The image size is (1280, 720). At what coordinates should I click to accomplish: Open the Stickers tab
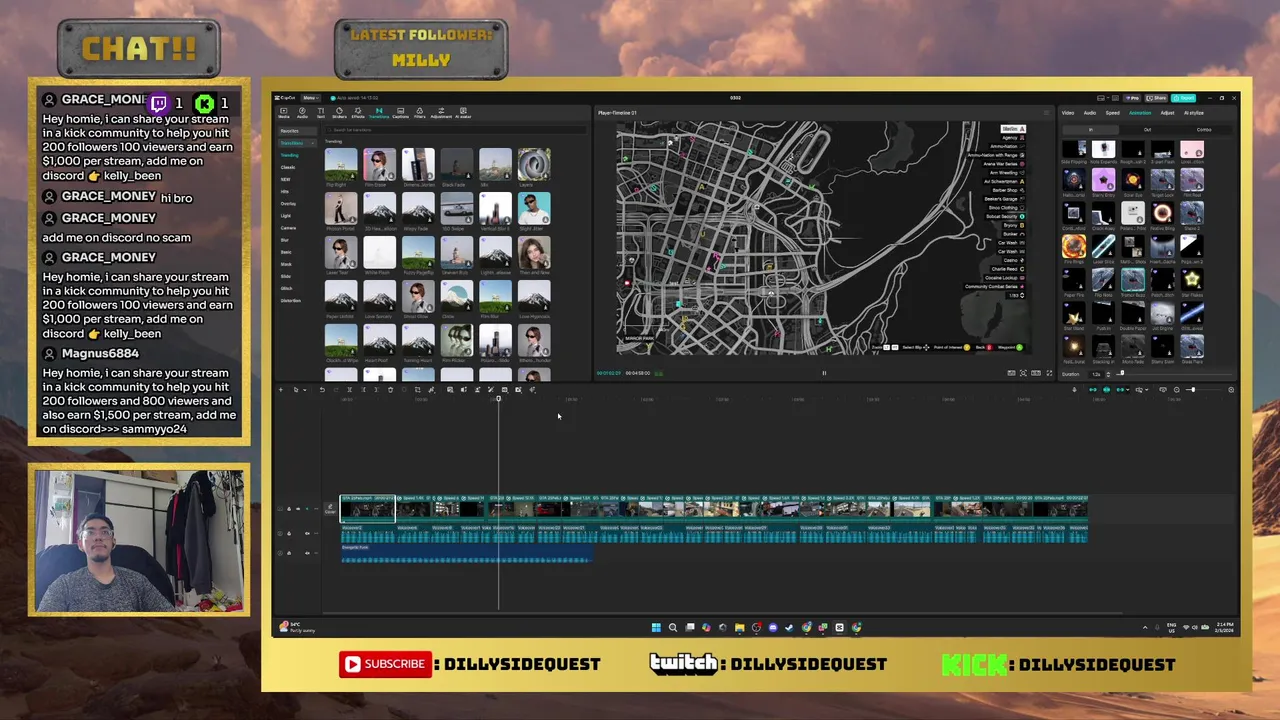pos(339,113)
